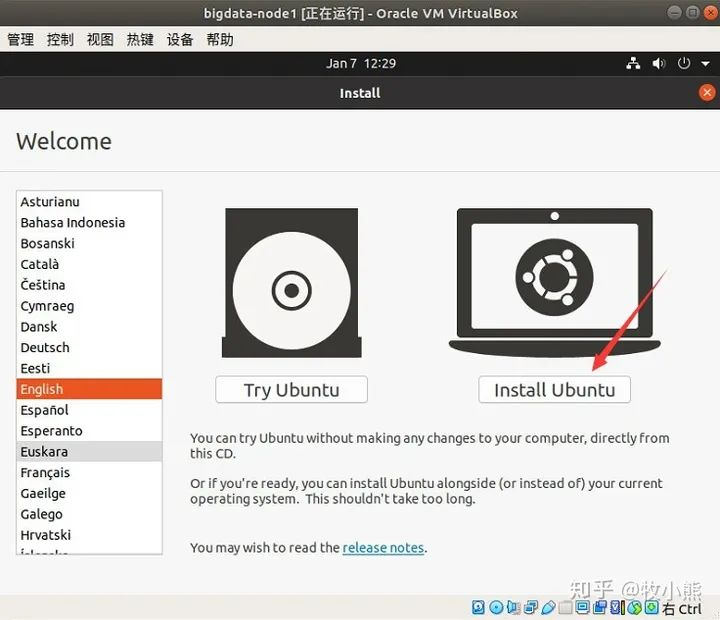Click the recording status icon
The image size is (720, 620).
(x=600, y=607)
